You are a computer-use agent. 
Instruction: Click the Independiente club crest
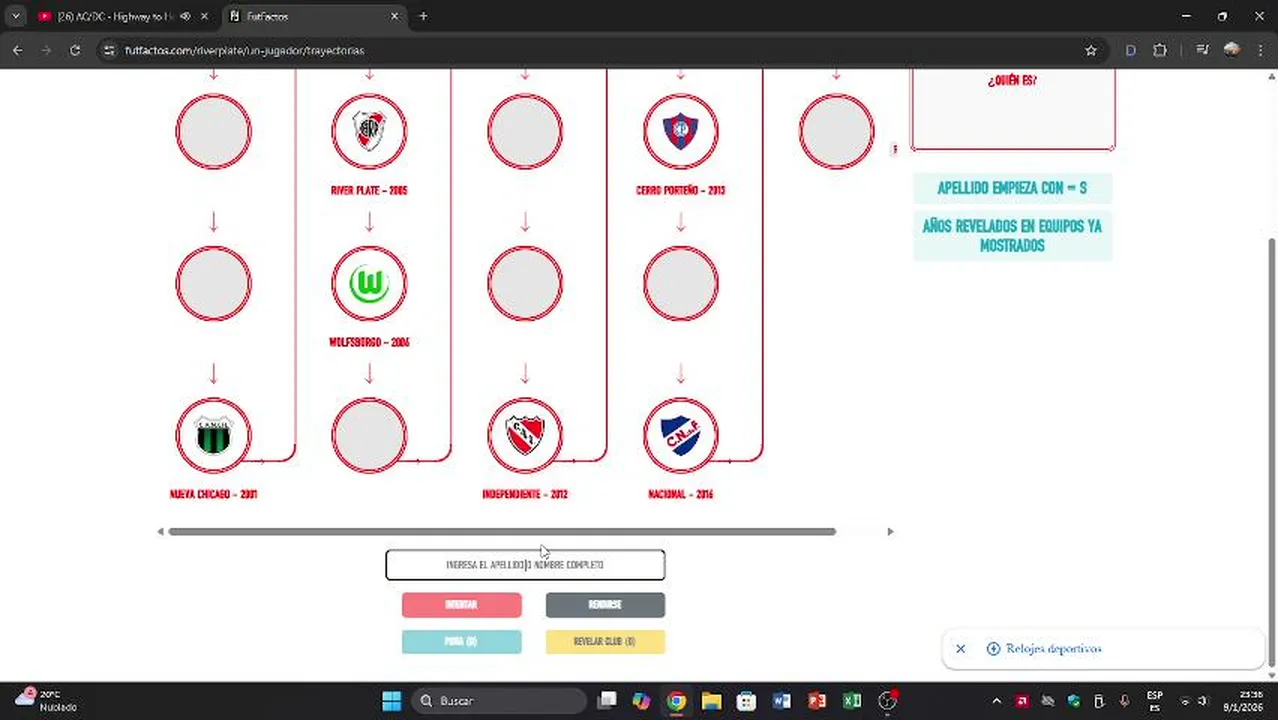525,436
